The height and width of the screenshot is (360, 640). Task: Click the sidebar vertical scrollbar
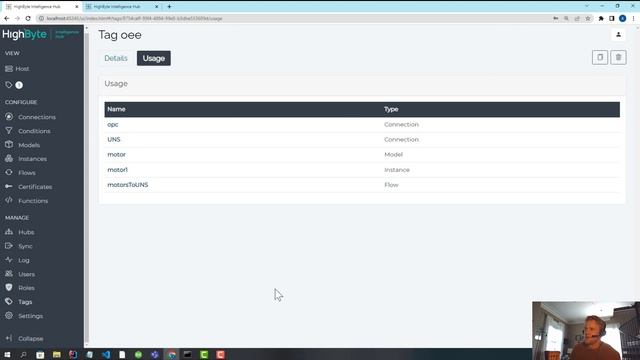coord(86,188)
